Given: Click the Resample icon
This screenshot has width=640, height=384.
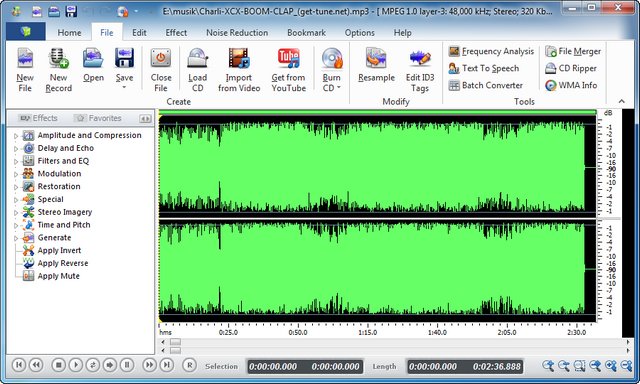Looking at the screenshot, I should tap(376, 58).
